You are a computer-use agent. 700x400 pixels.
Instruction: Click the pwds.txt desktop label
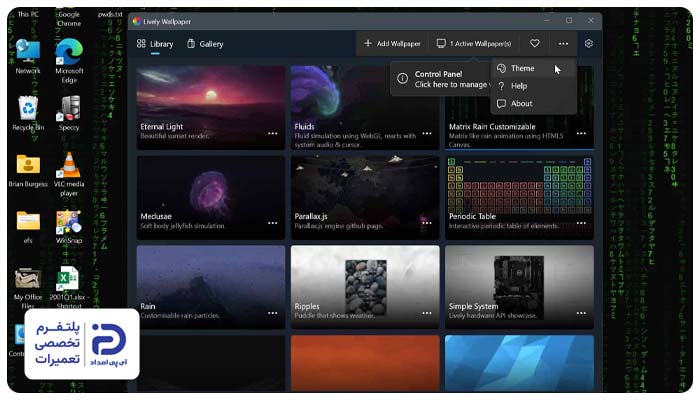pos(110,14)
